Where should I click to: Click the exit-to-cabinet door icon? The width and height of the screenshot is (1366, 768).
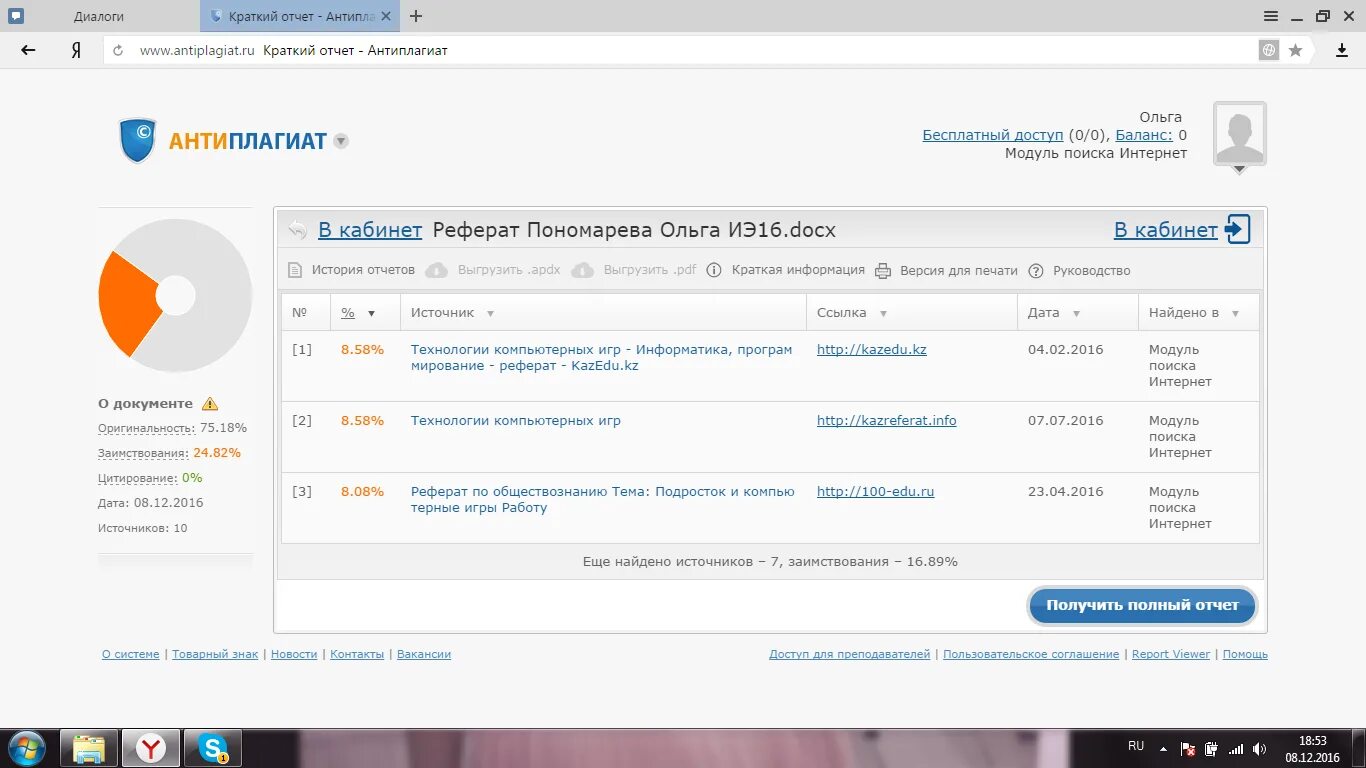click(1238, 229)
